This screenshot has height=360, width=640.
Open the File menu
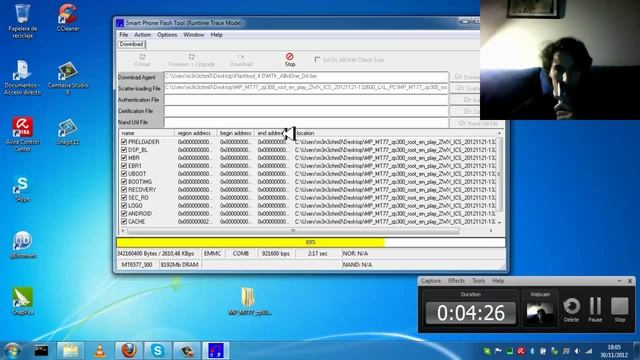point(123,35)
